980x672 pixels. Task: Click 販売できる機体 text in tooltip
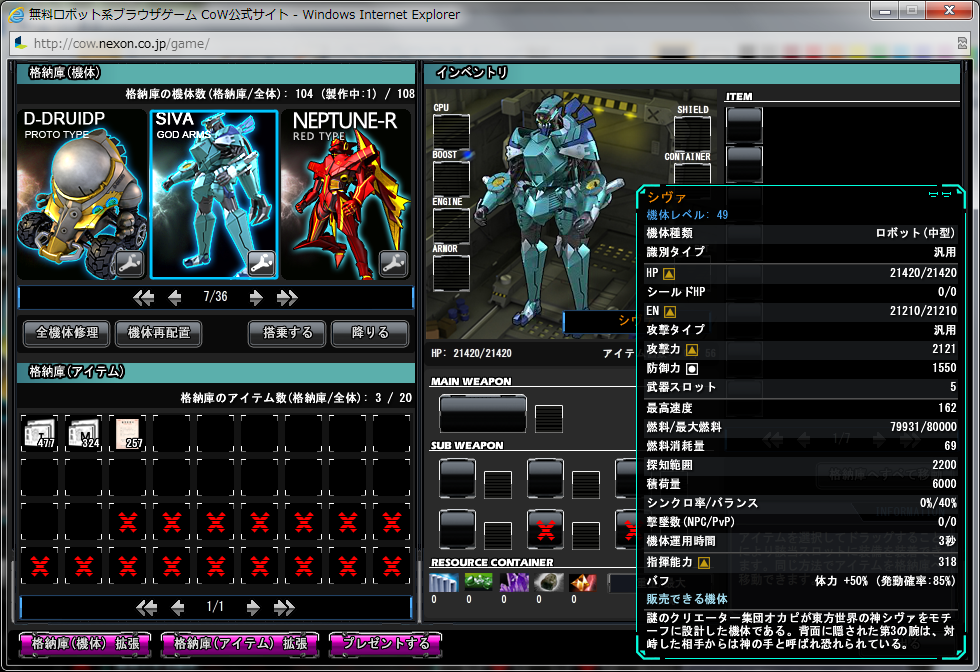click(x=687, y=599)
